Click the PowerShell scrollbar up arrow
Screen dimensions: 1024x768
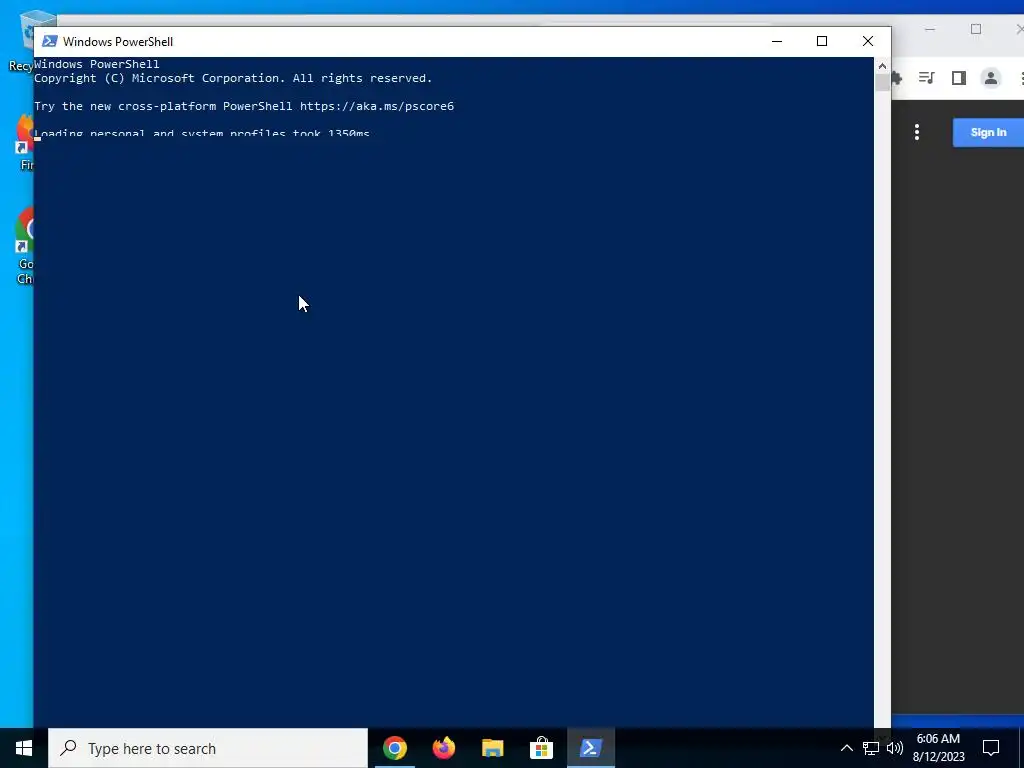(x=882, y=65)
